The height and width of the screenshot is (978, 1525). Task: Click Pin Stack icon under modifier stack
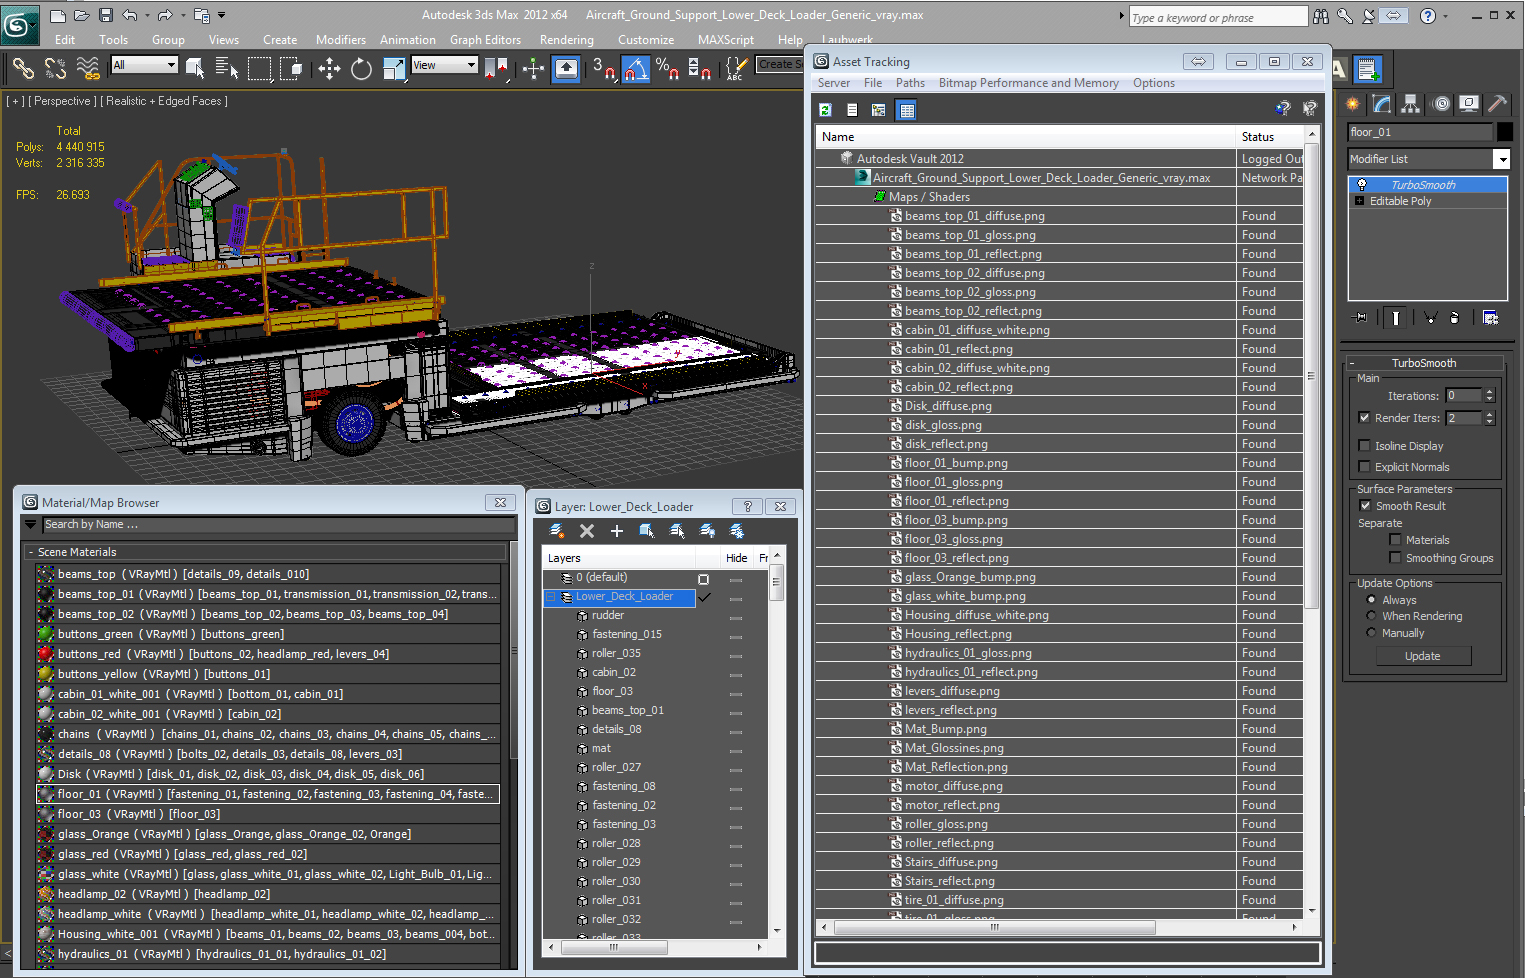[1361, 318]
